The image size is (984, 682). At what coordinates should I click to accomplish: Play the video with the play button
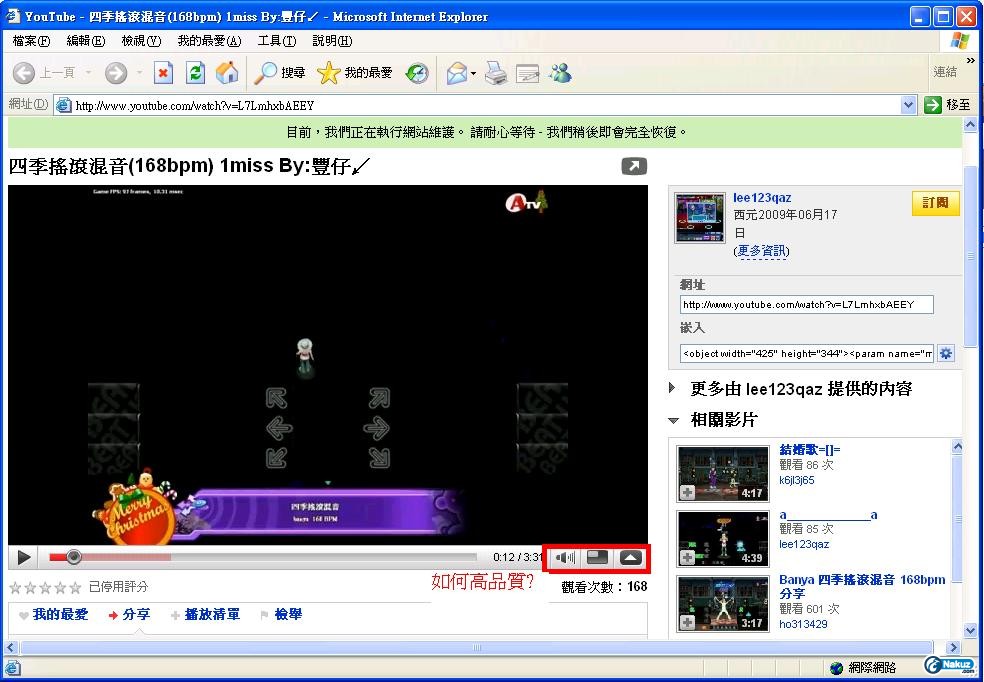click(24, 557)
